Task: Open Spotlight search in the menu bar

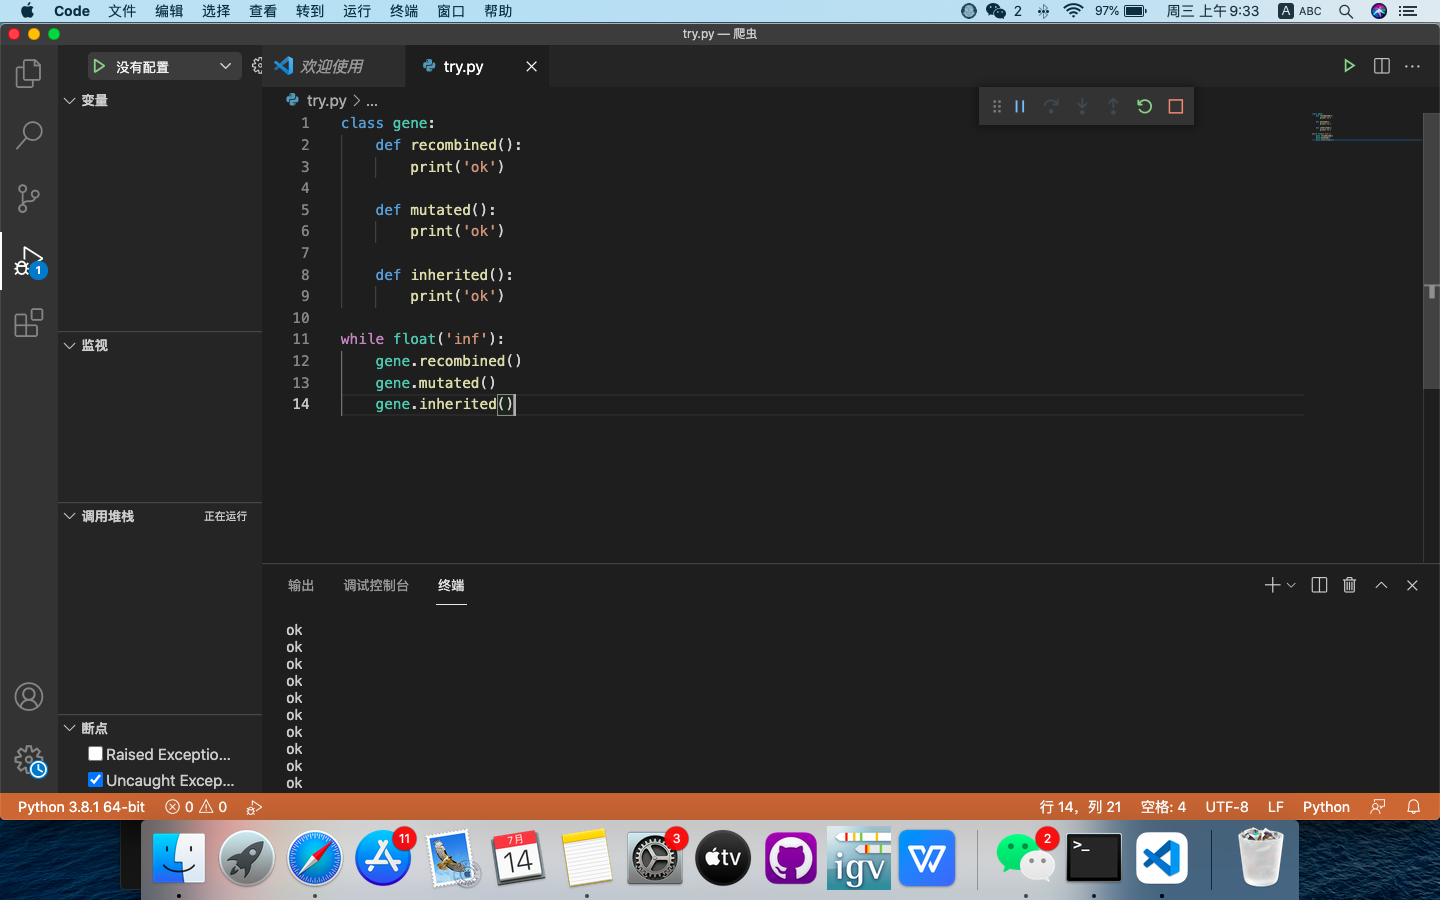Action: (1346, 11)
